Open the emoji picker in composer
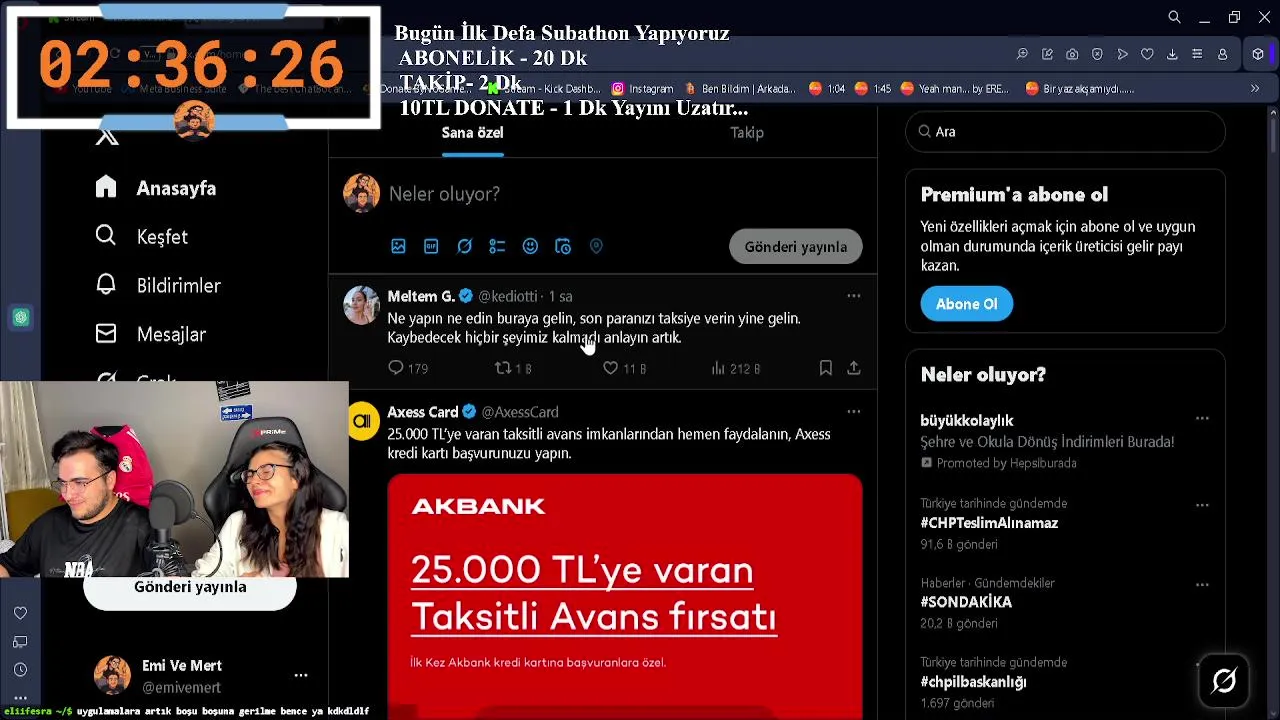 [530, 246]
